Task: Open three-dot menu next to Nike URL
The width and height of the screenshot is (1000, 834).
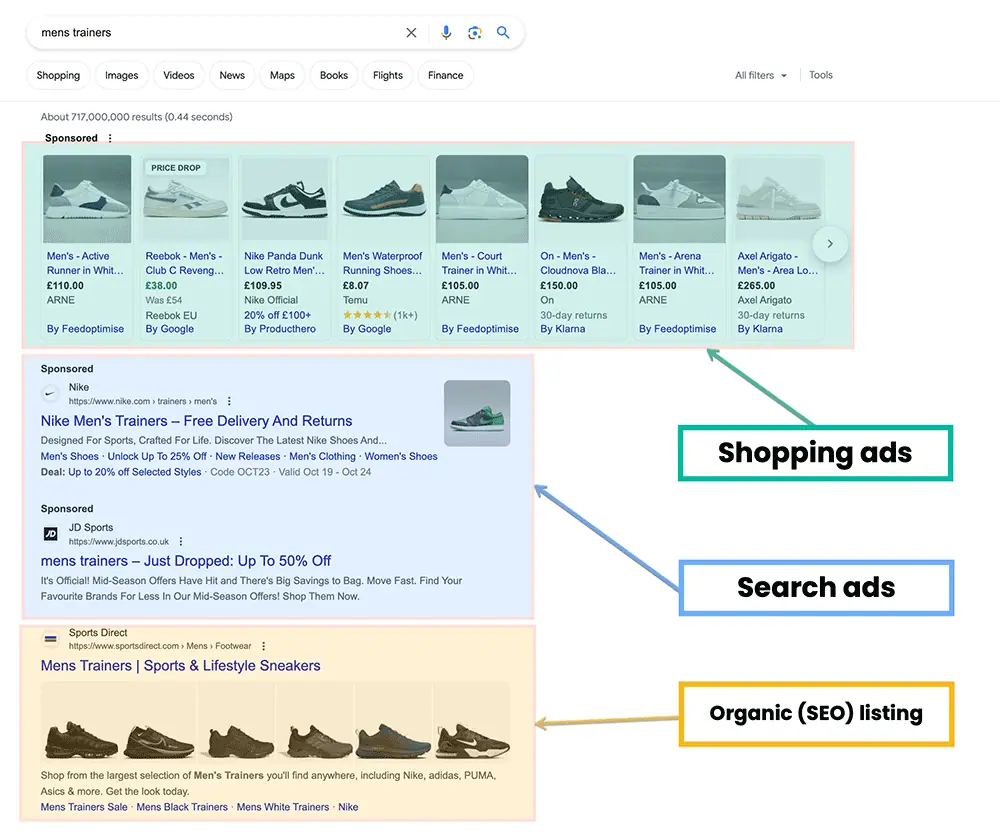Action: (x=229, y=402)
